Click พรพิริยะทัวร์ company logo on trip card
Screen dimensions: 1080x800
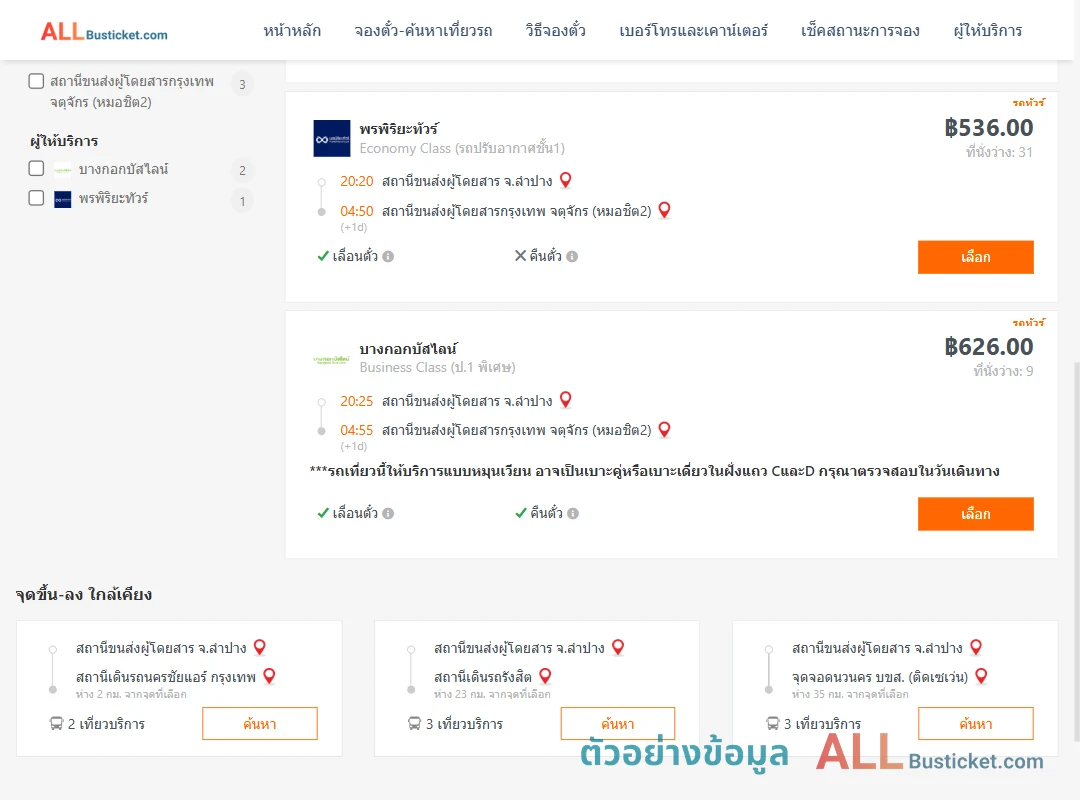(332, 139)
